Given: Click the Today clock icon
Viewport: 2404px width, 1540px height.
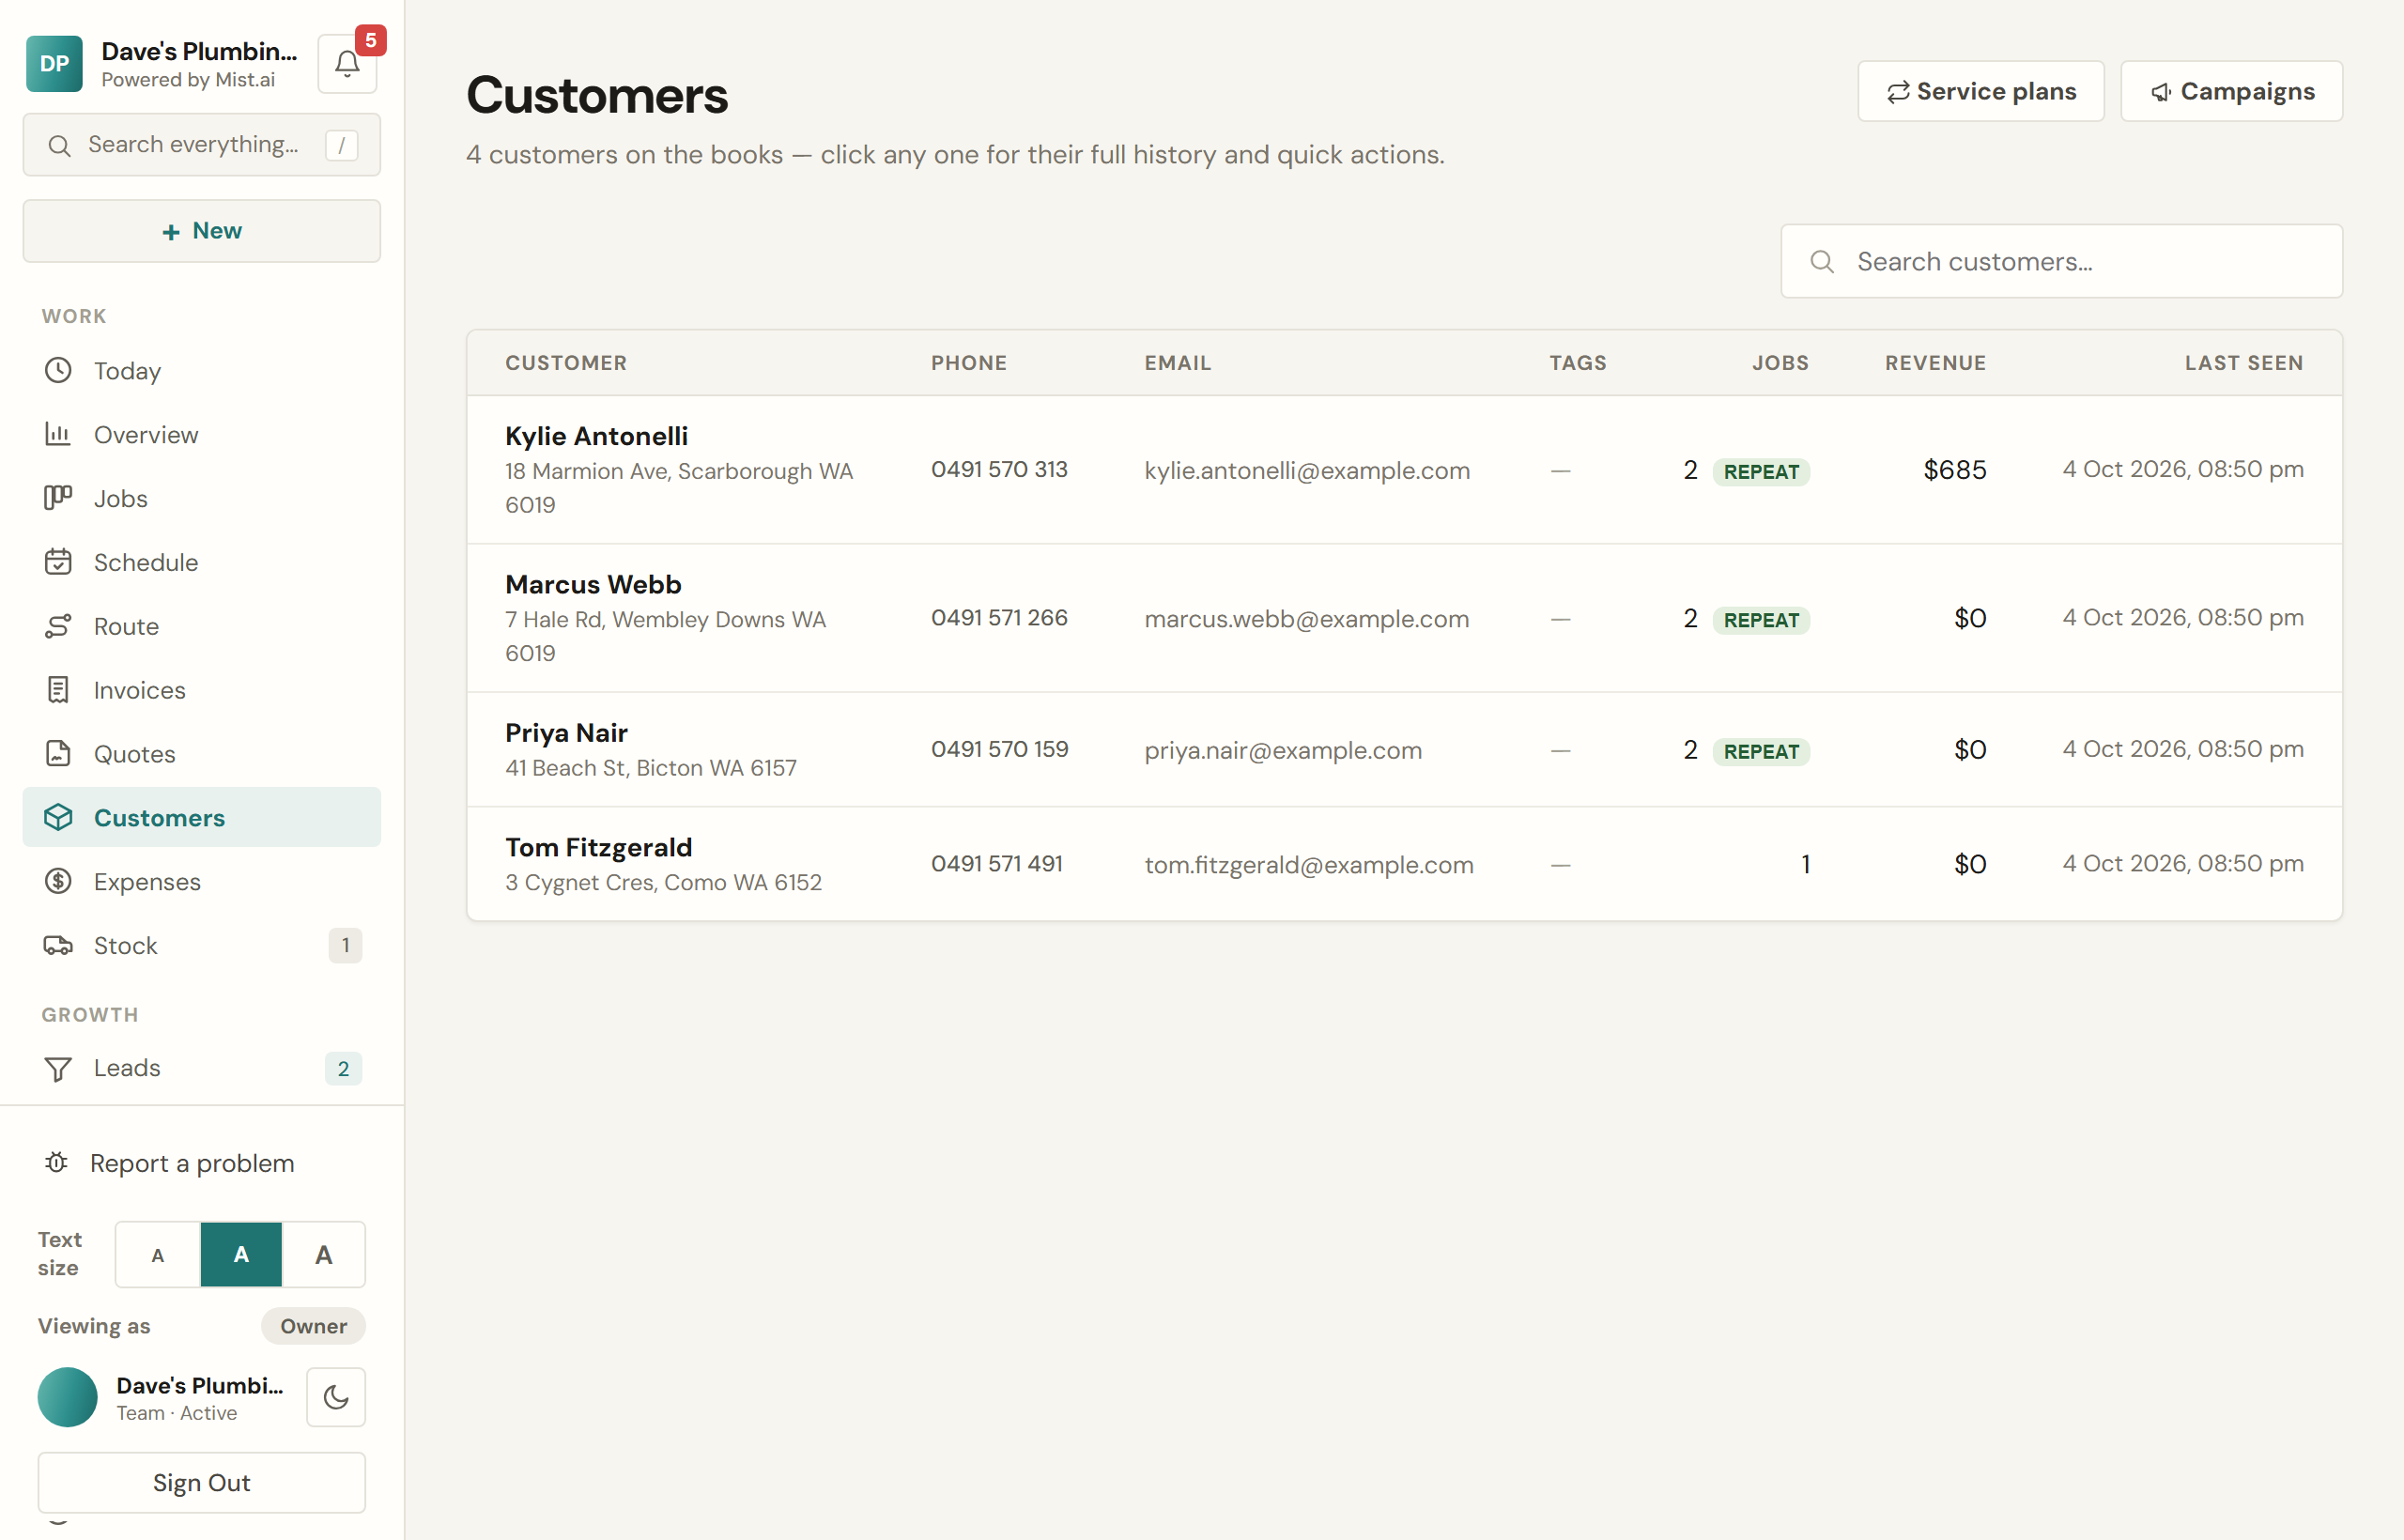Looking at the screenshot, I should (x=58, y=370).
